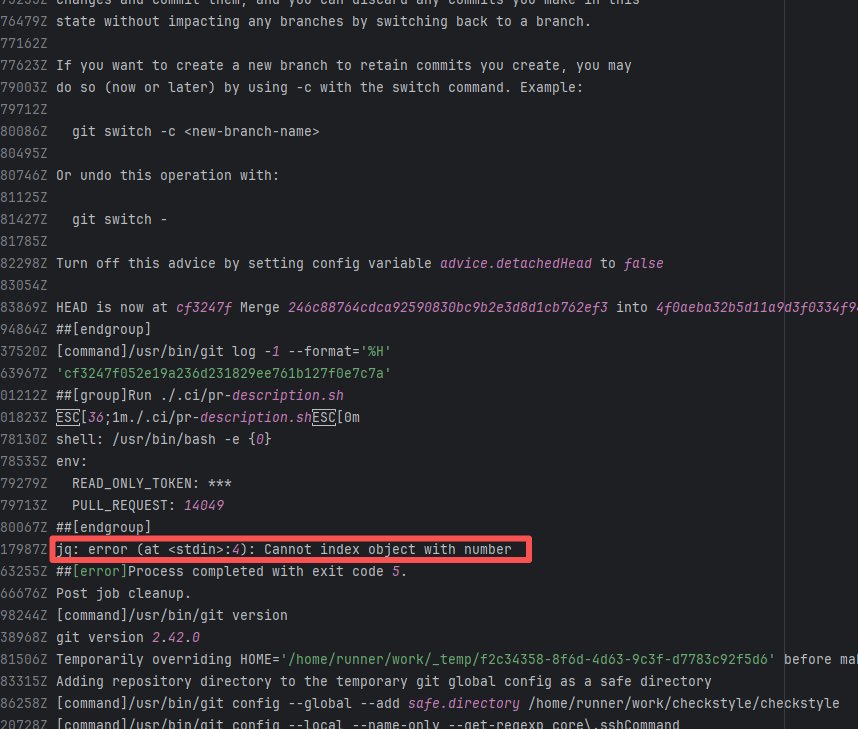
Task: Click the 'git switch -c <new-branch-name>' example text
Action: [x=195, y=131]
